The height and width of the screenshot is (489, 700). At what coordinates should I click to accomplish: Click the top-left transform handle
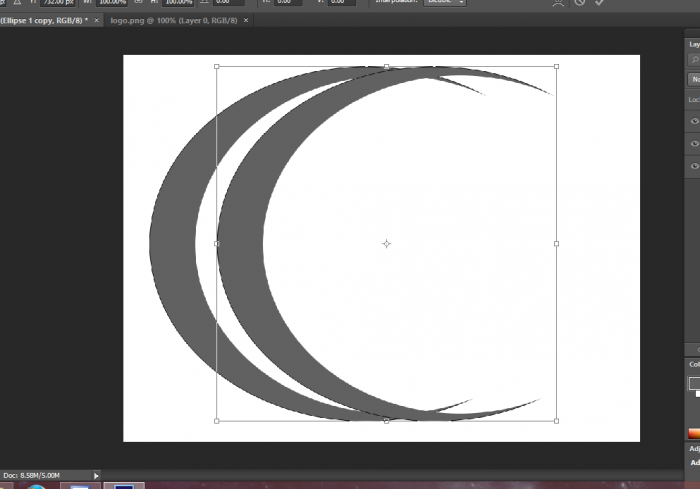(217, 67)
